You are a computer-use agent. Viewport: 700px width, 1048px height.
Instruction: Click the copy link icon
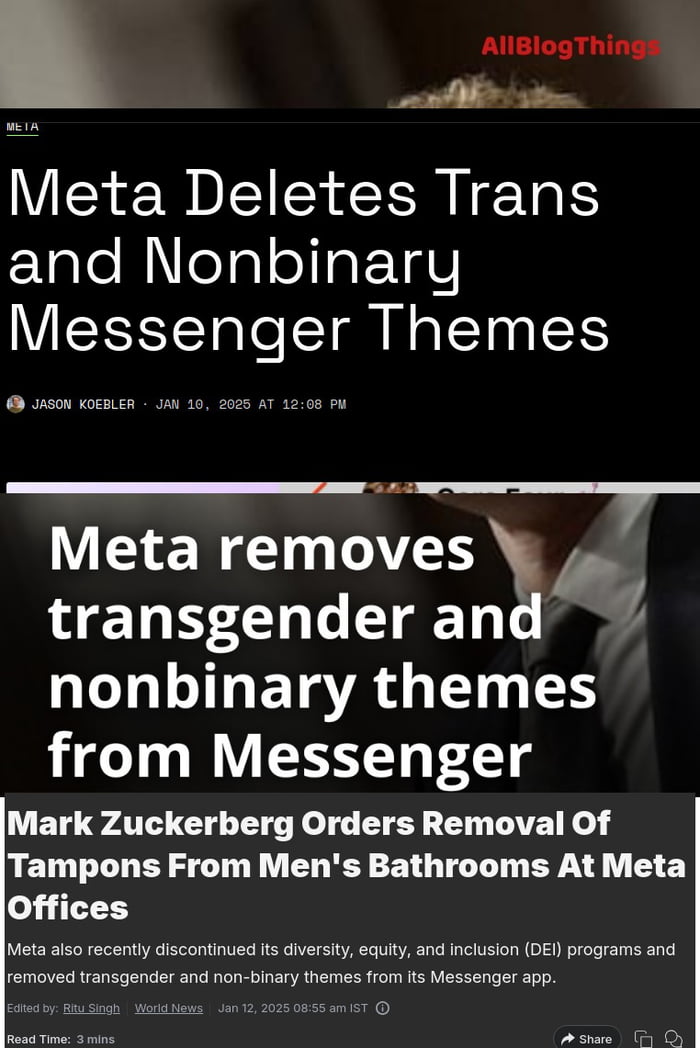click(x=643, y=1039)
